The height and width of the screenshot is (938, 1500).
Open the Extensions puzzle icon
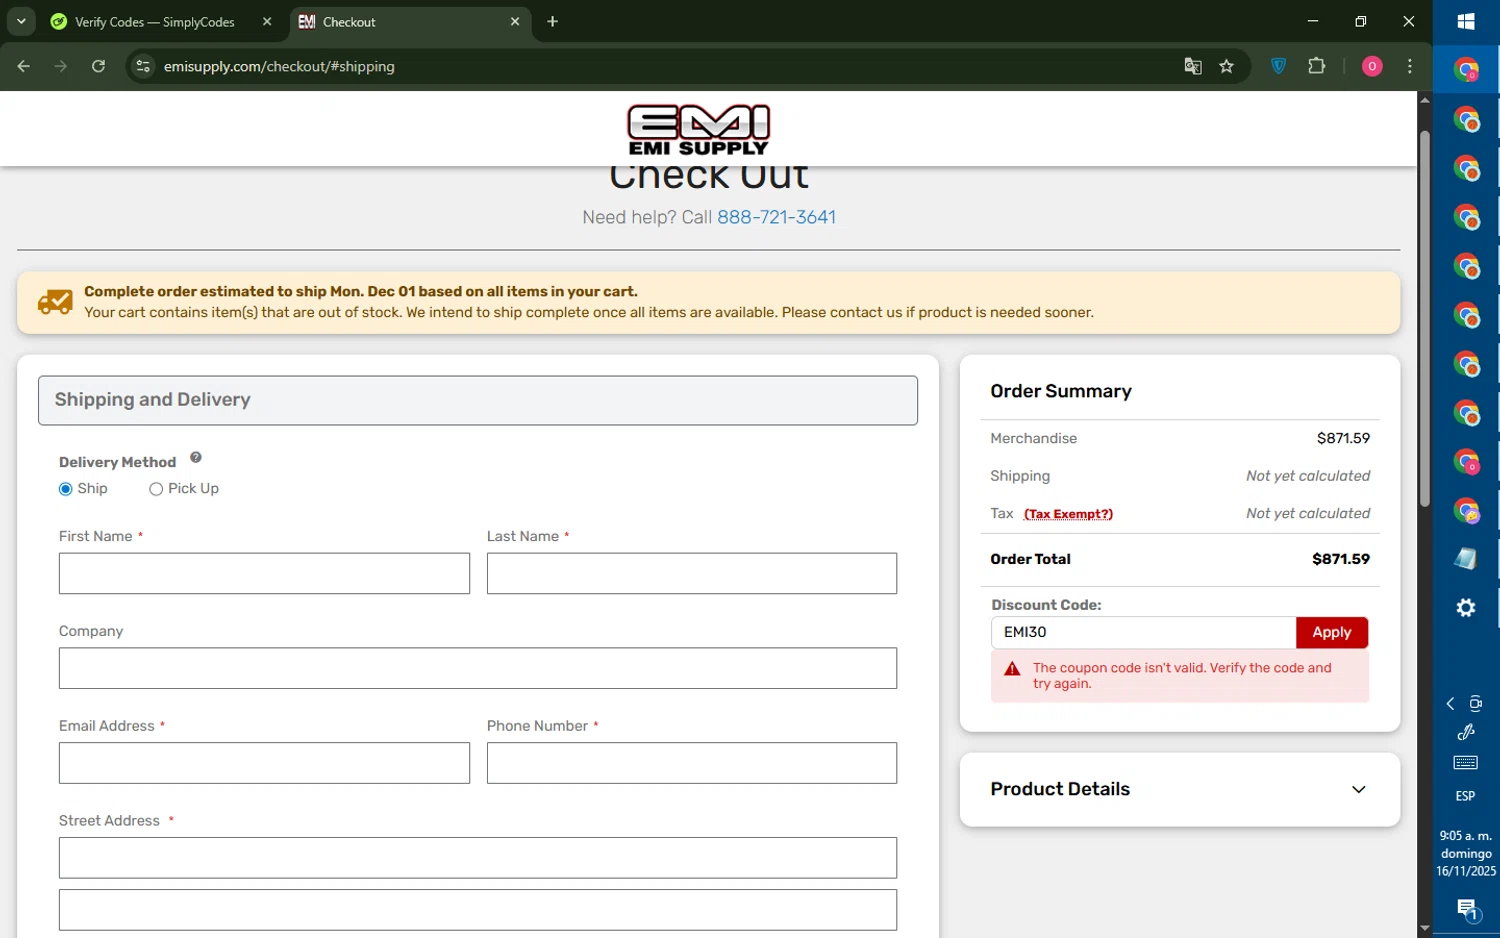(1316, 66)
